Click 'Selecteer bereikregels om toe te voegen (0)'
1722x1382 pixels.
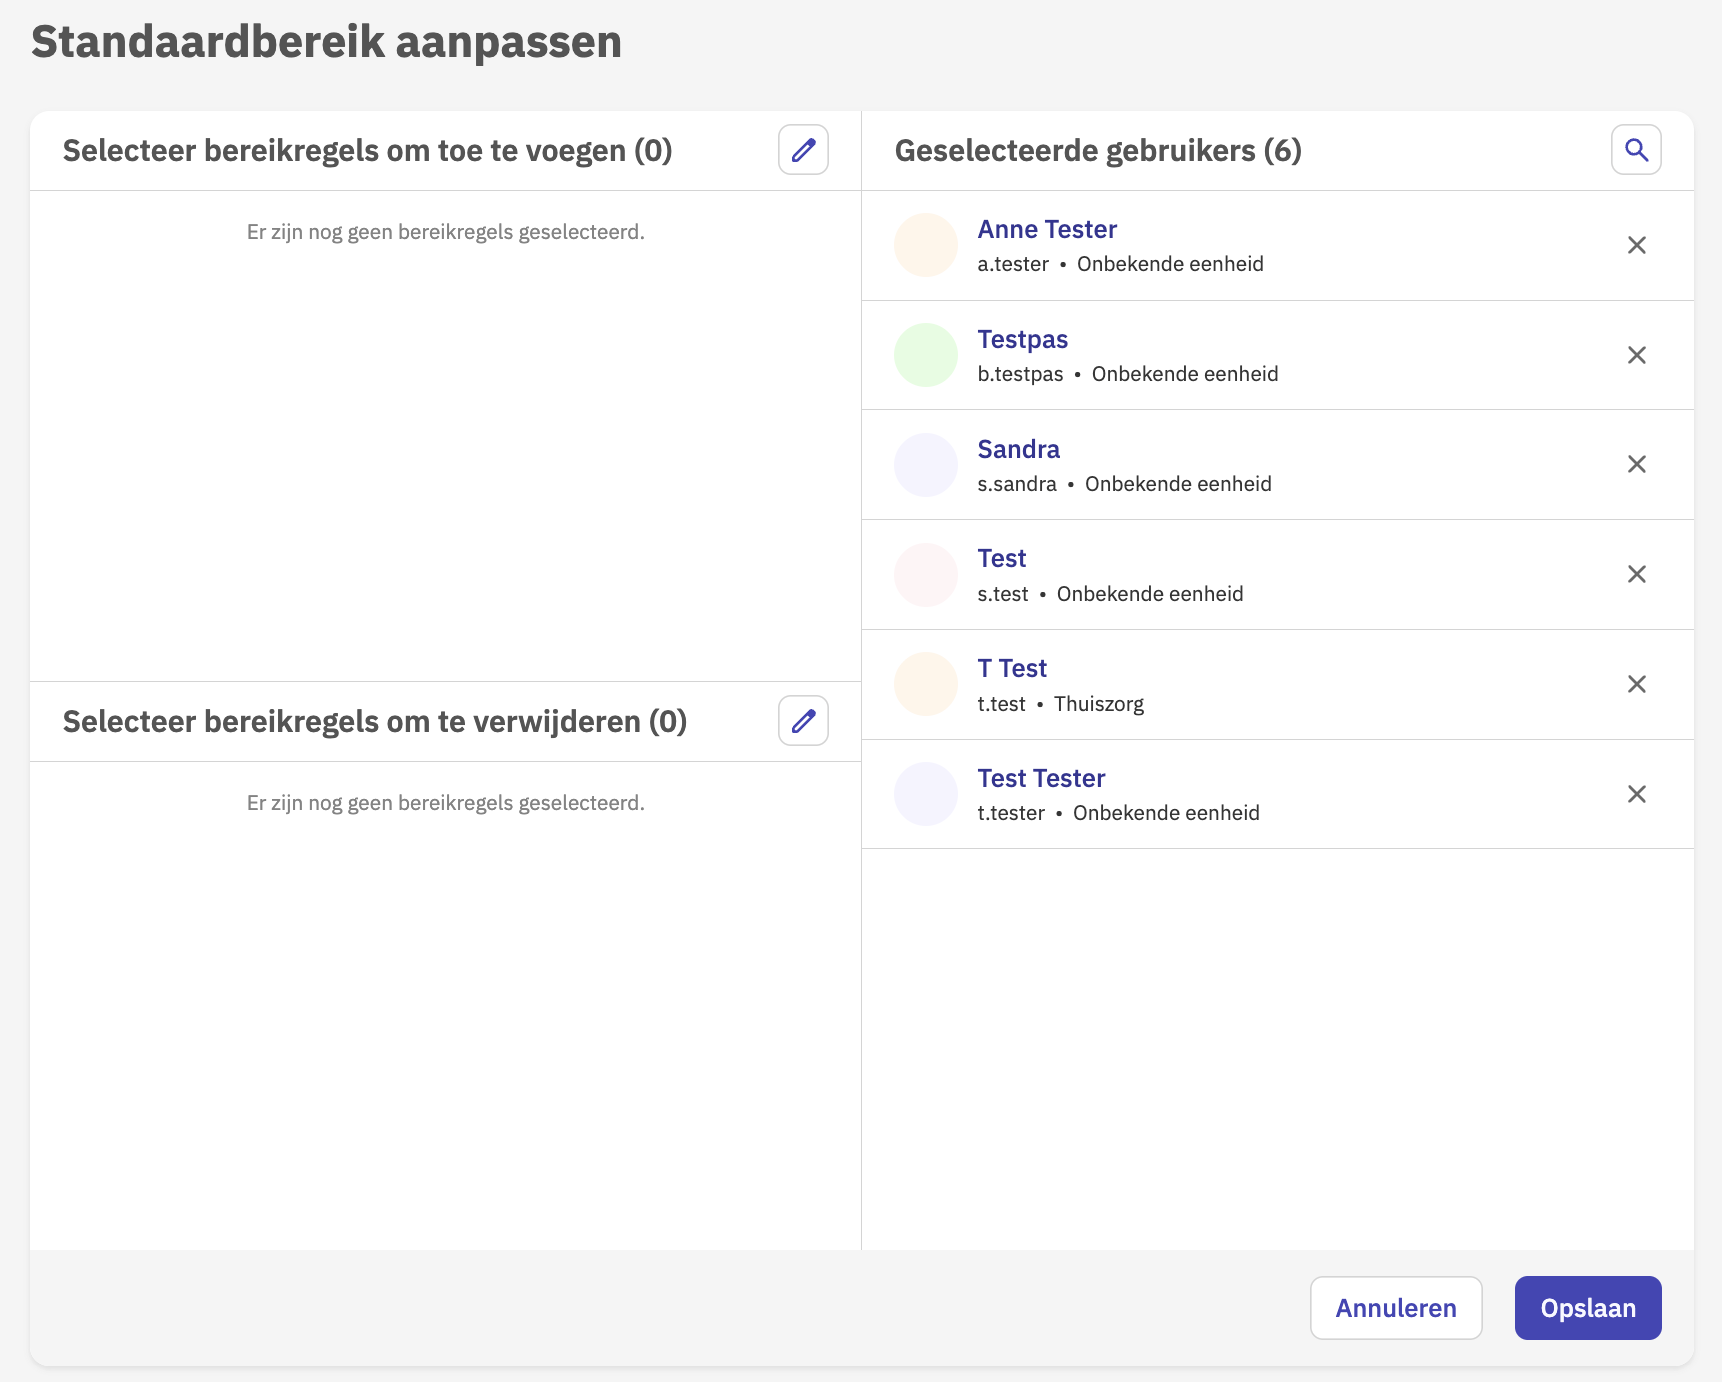[x=367, y=150]
